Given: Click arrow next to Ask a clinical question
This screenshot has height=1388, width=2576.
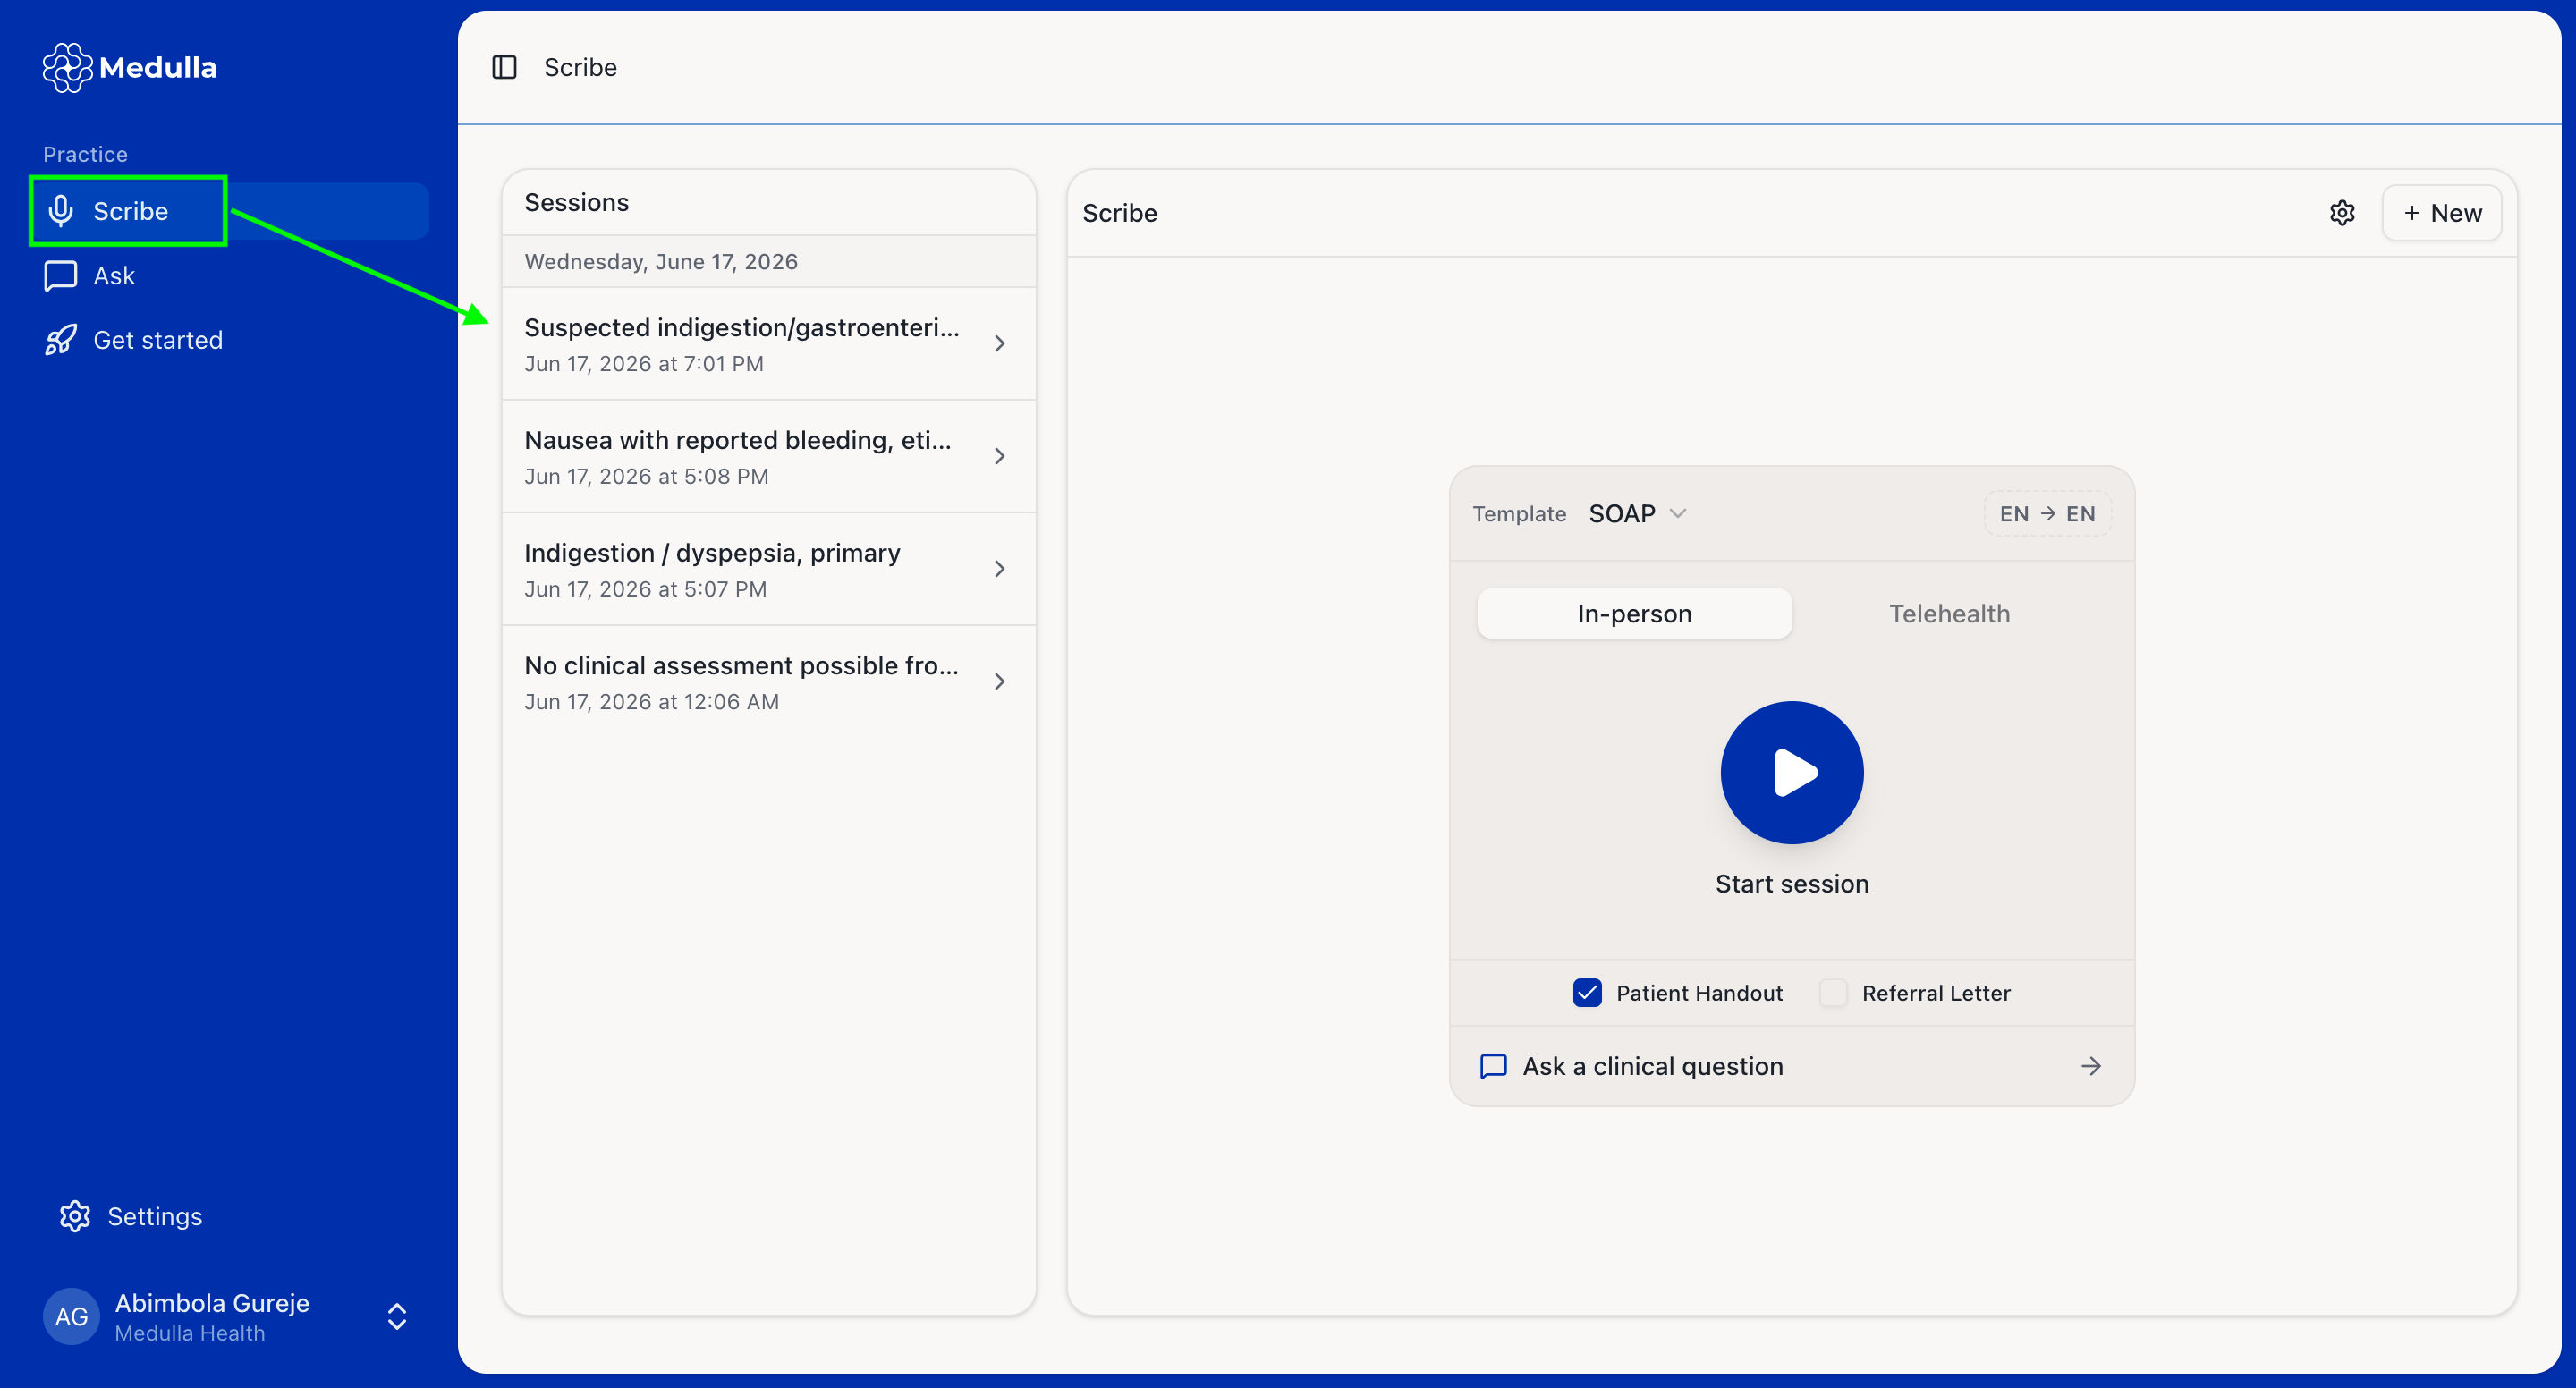Looking at the screenshot, I should 2091,1066.
